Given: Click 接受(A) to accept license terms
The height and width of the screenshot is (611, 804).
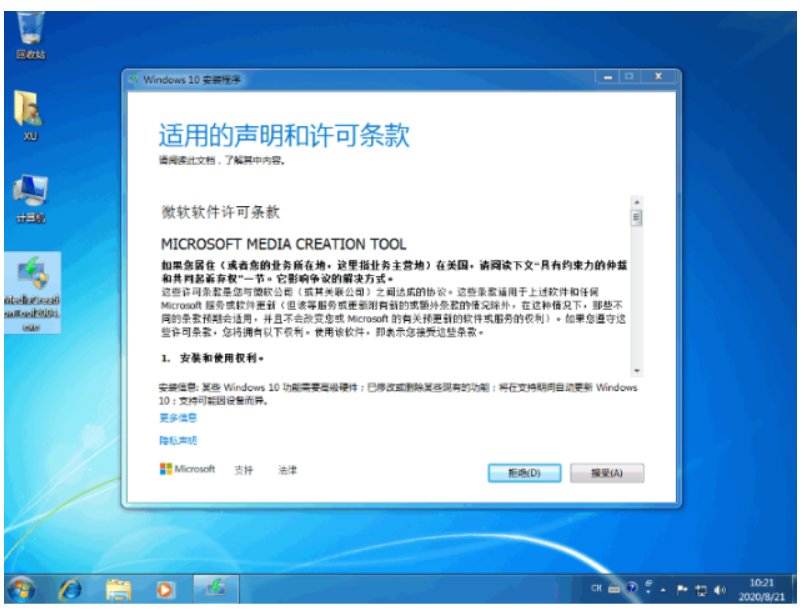Looking at the screenshot, I should coord(607,473).
